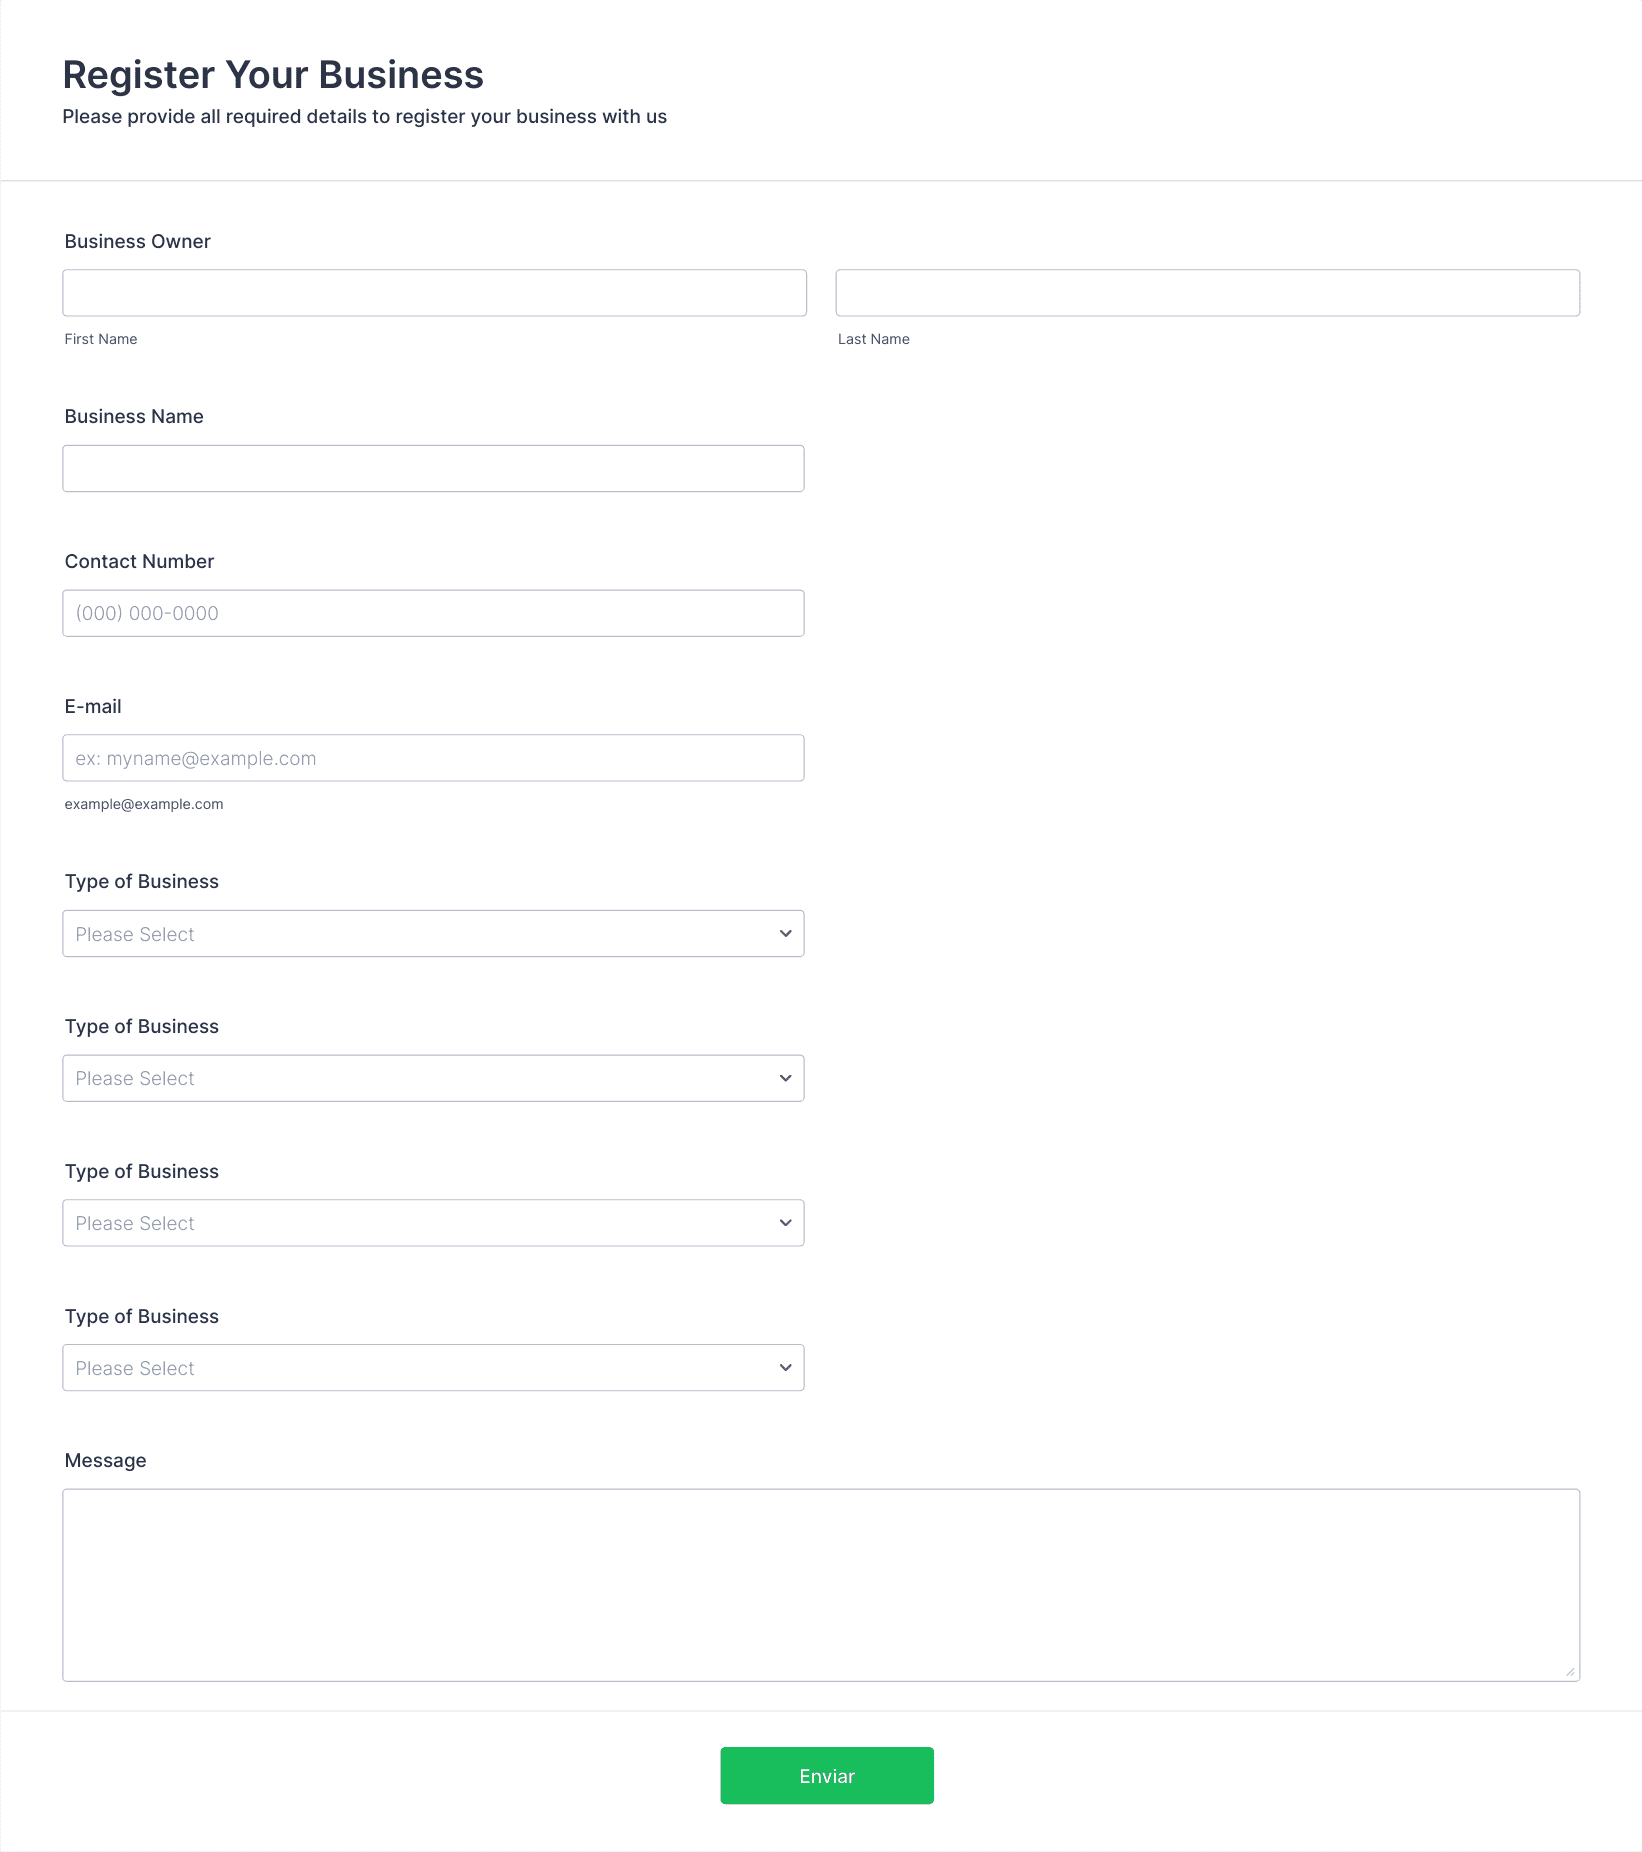Click the chevron arrow of the third business type select
The image size is (1642, 1852).
point(785,1223)
